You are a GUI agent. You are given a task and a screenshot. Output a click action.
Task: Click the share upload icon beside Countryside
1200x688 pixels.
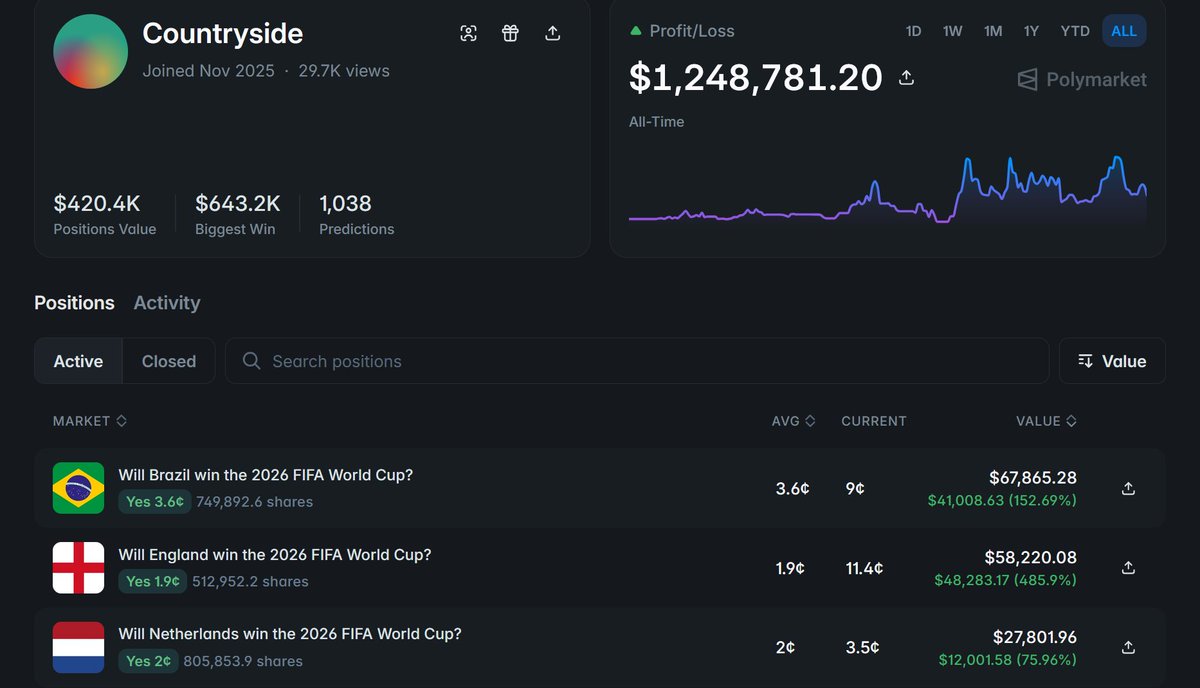pyautogui.click(x=552, y=33)
